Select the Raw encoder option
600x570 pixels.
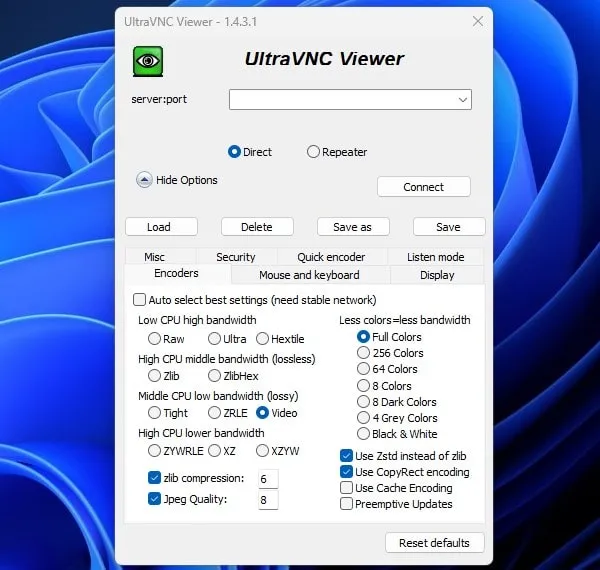point(154,339)
